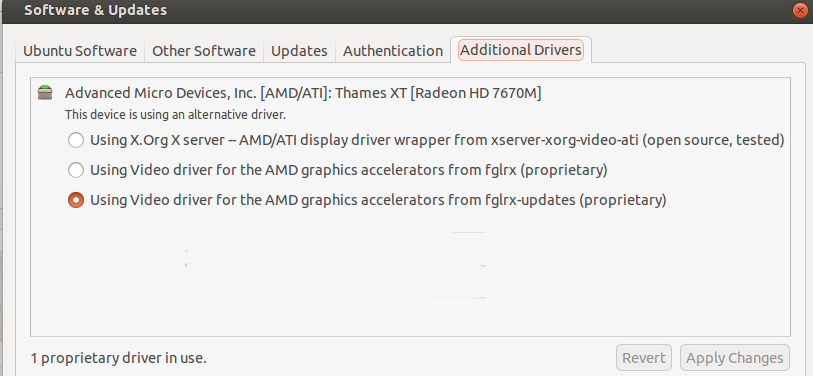Choose the fglrx proprietary driver radio button

[x=76, y=170]
